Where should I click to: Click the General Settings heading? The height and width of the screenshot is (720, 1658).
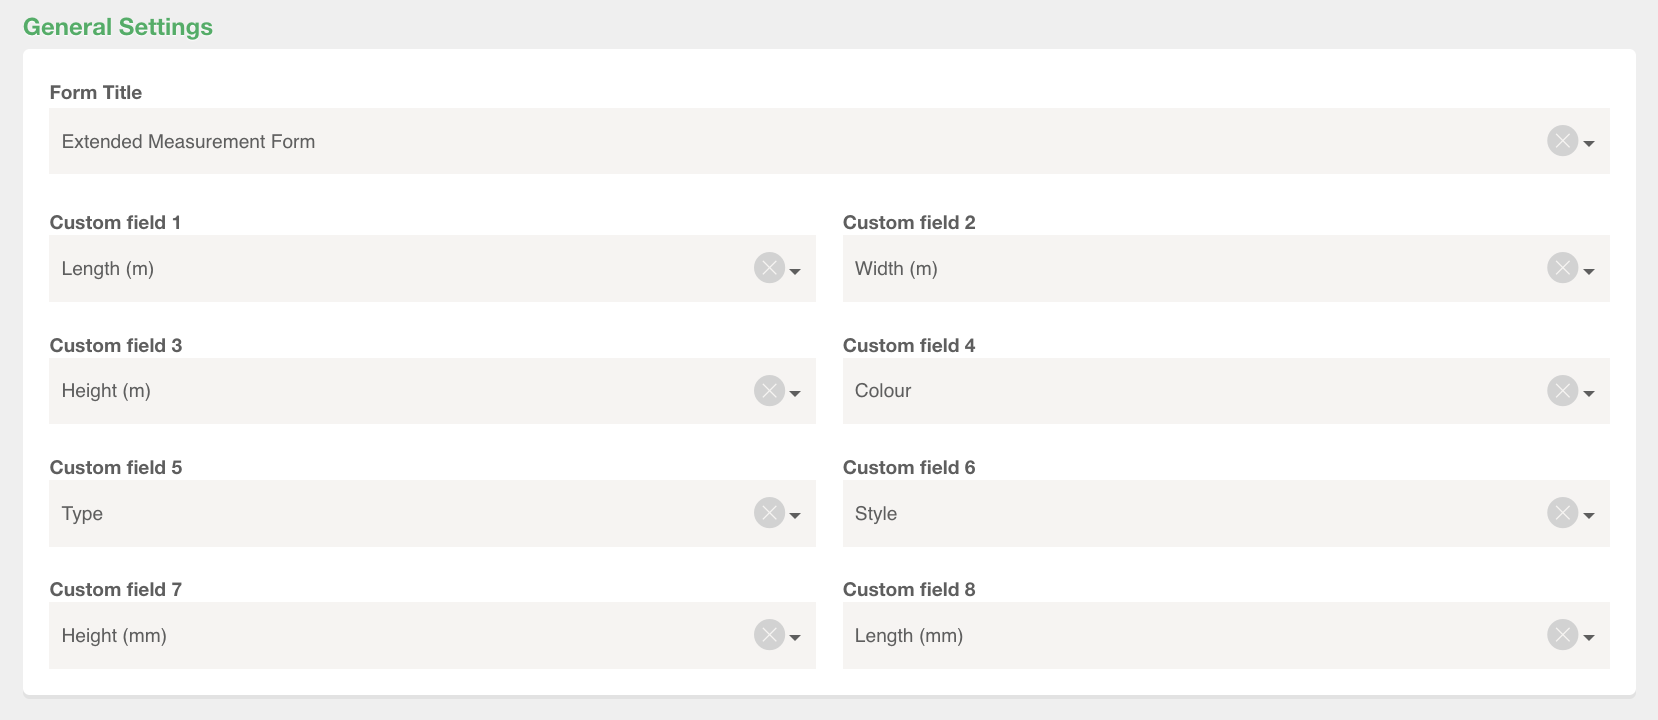point(117,26)
